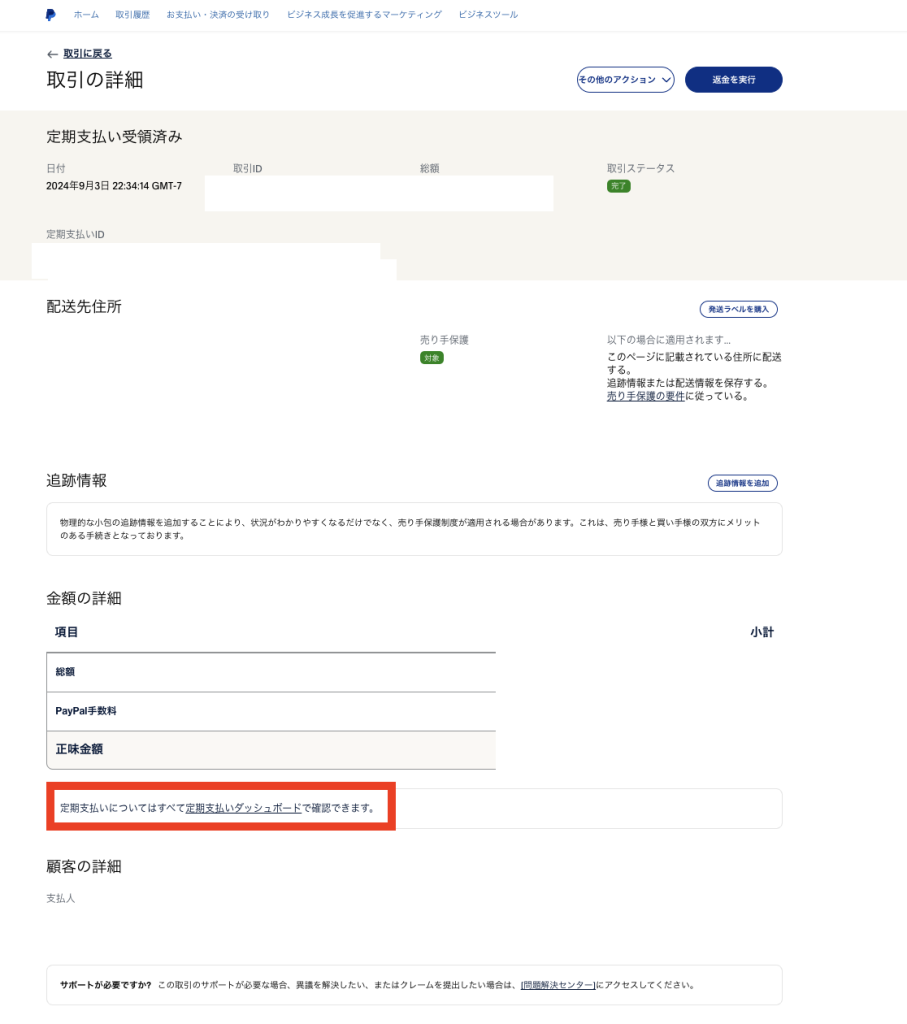Click the green 対象 seller protection badge
The height and width of the screenshot is (1024, 907).
tap(431, 357)
